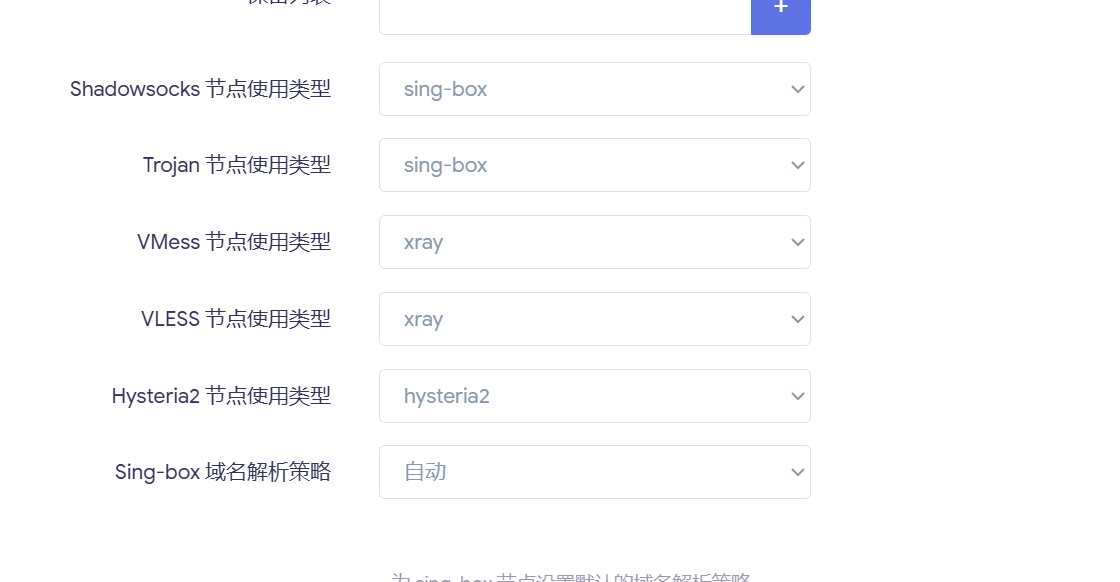Open the VMess node type dropdown
The image size is (1120, 582).
coord(594,242)
